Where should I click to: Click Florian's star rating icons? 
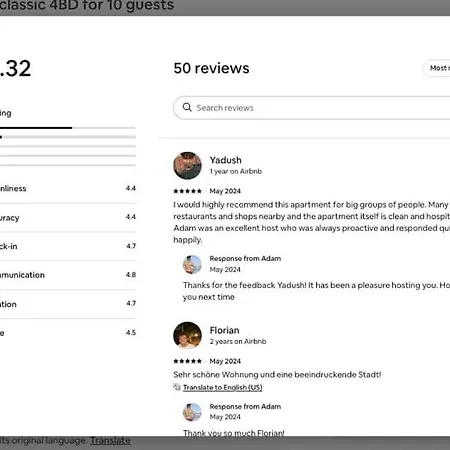(187, 361)
